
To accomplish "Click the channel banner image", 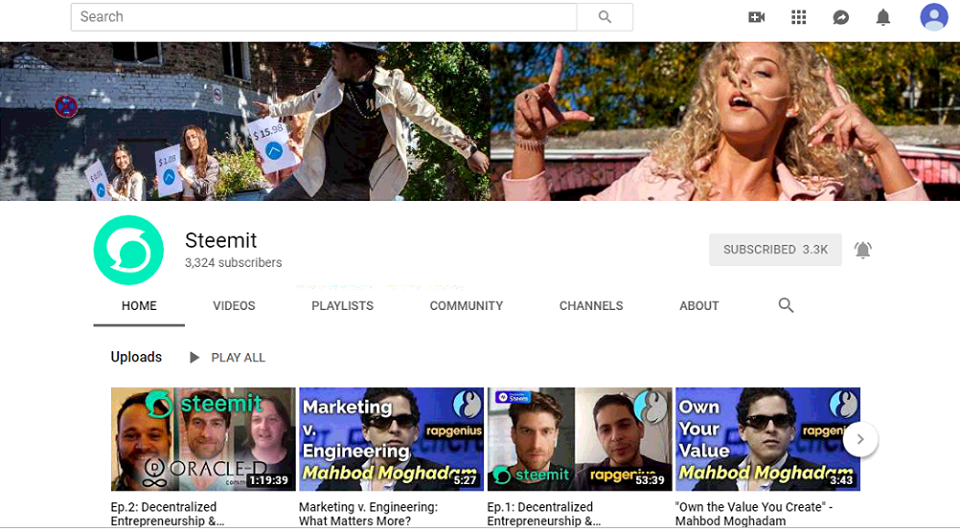I will (x=480, y=121).
